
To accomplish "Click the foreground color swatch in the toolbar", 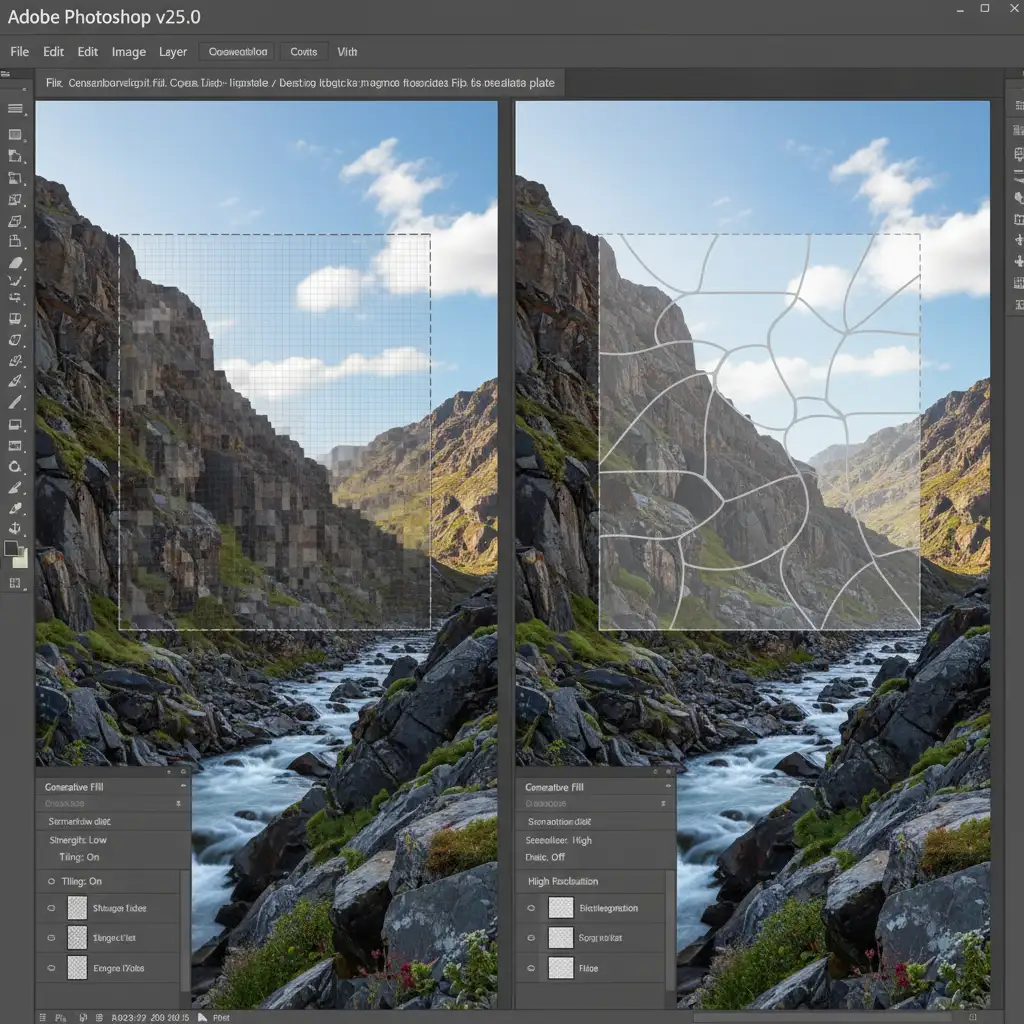I will pos(11,548).
